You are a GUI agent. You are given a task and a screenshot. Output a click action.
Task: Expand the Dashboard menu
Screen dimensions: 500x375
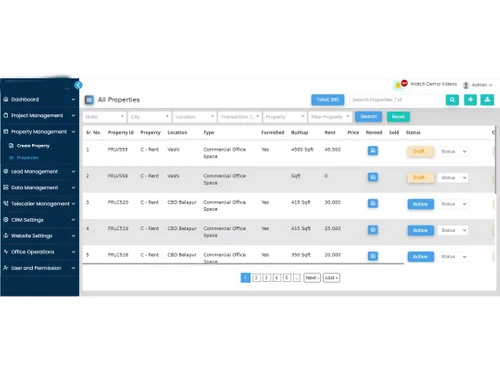coord(73,99)
